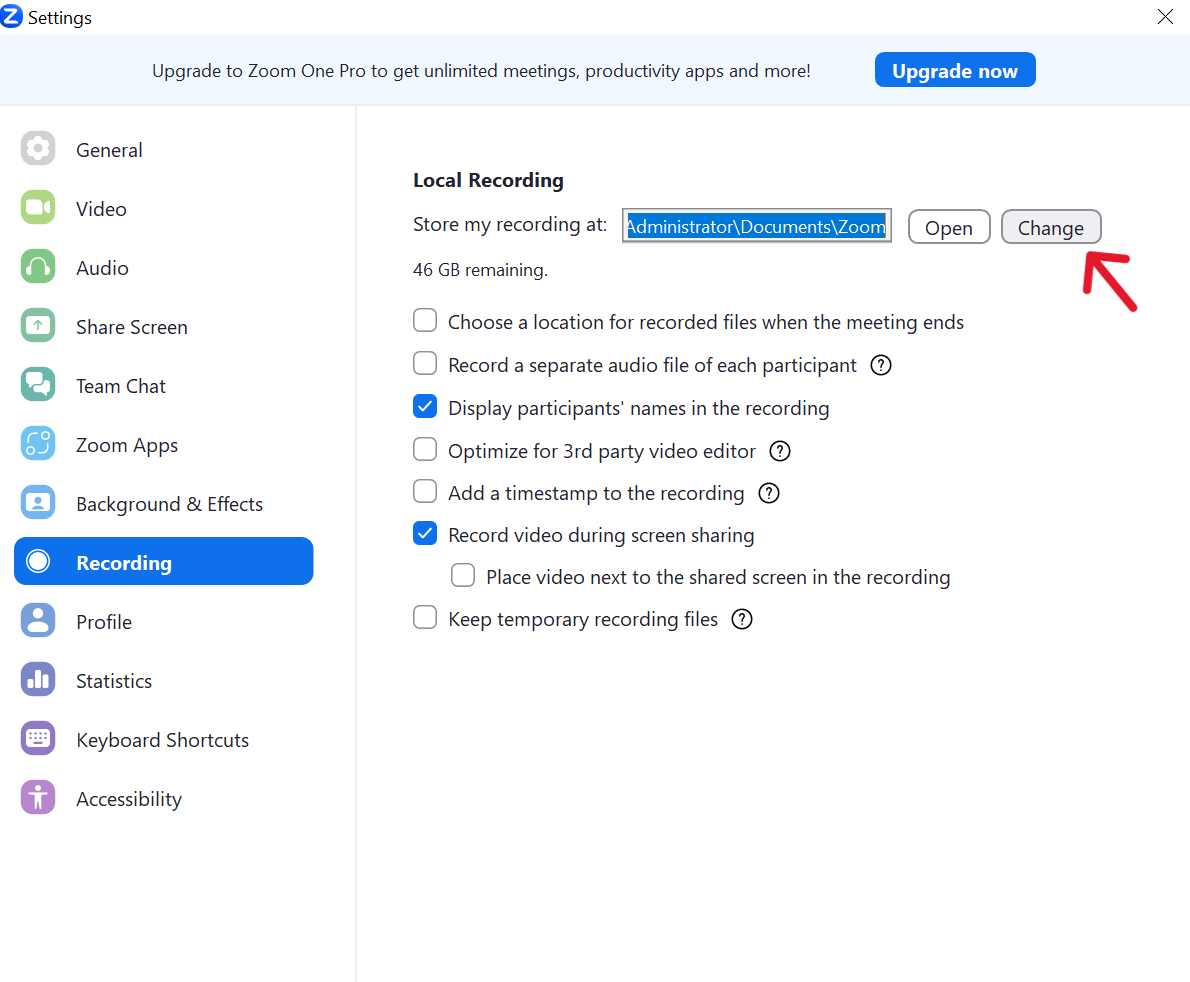Click the Profile person icon
Screen dimensions: 1190x982
[38, 621]
